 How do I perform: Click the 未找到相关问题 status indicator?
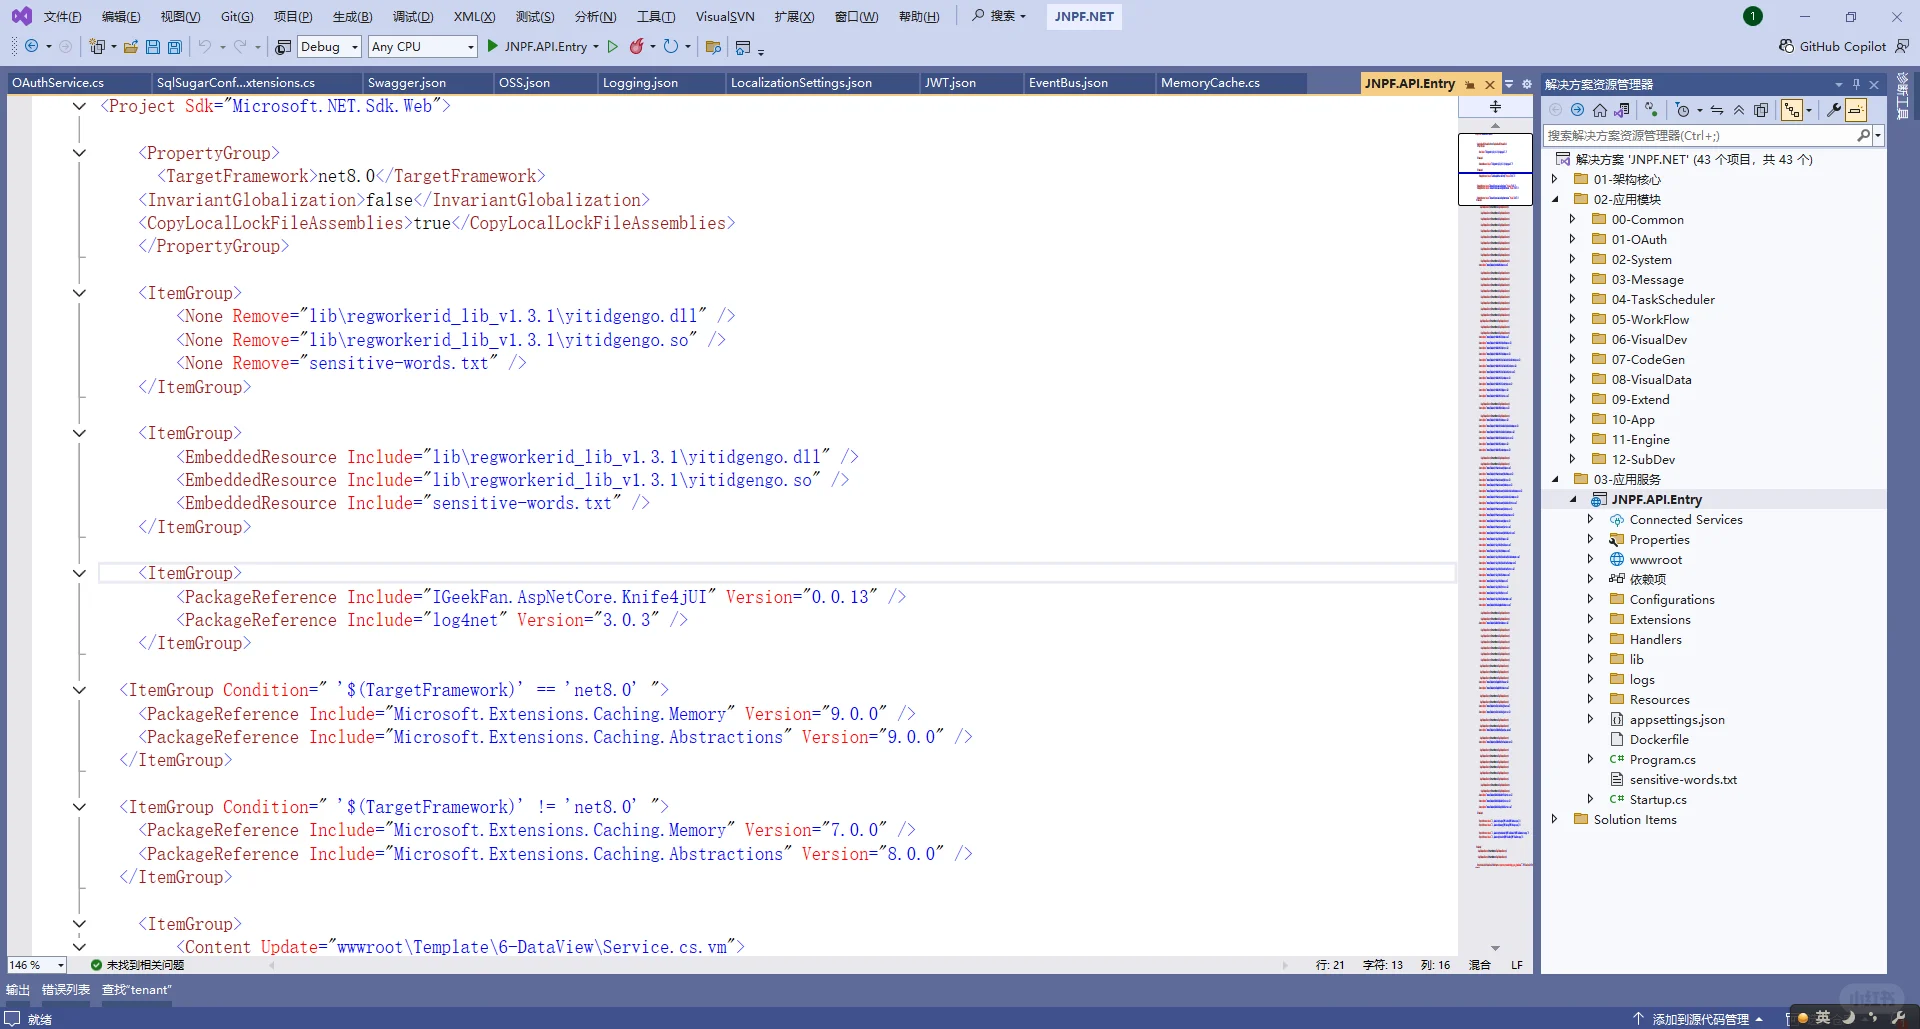(x=137, y=965)
